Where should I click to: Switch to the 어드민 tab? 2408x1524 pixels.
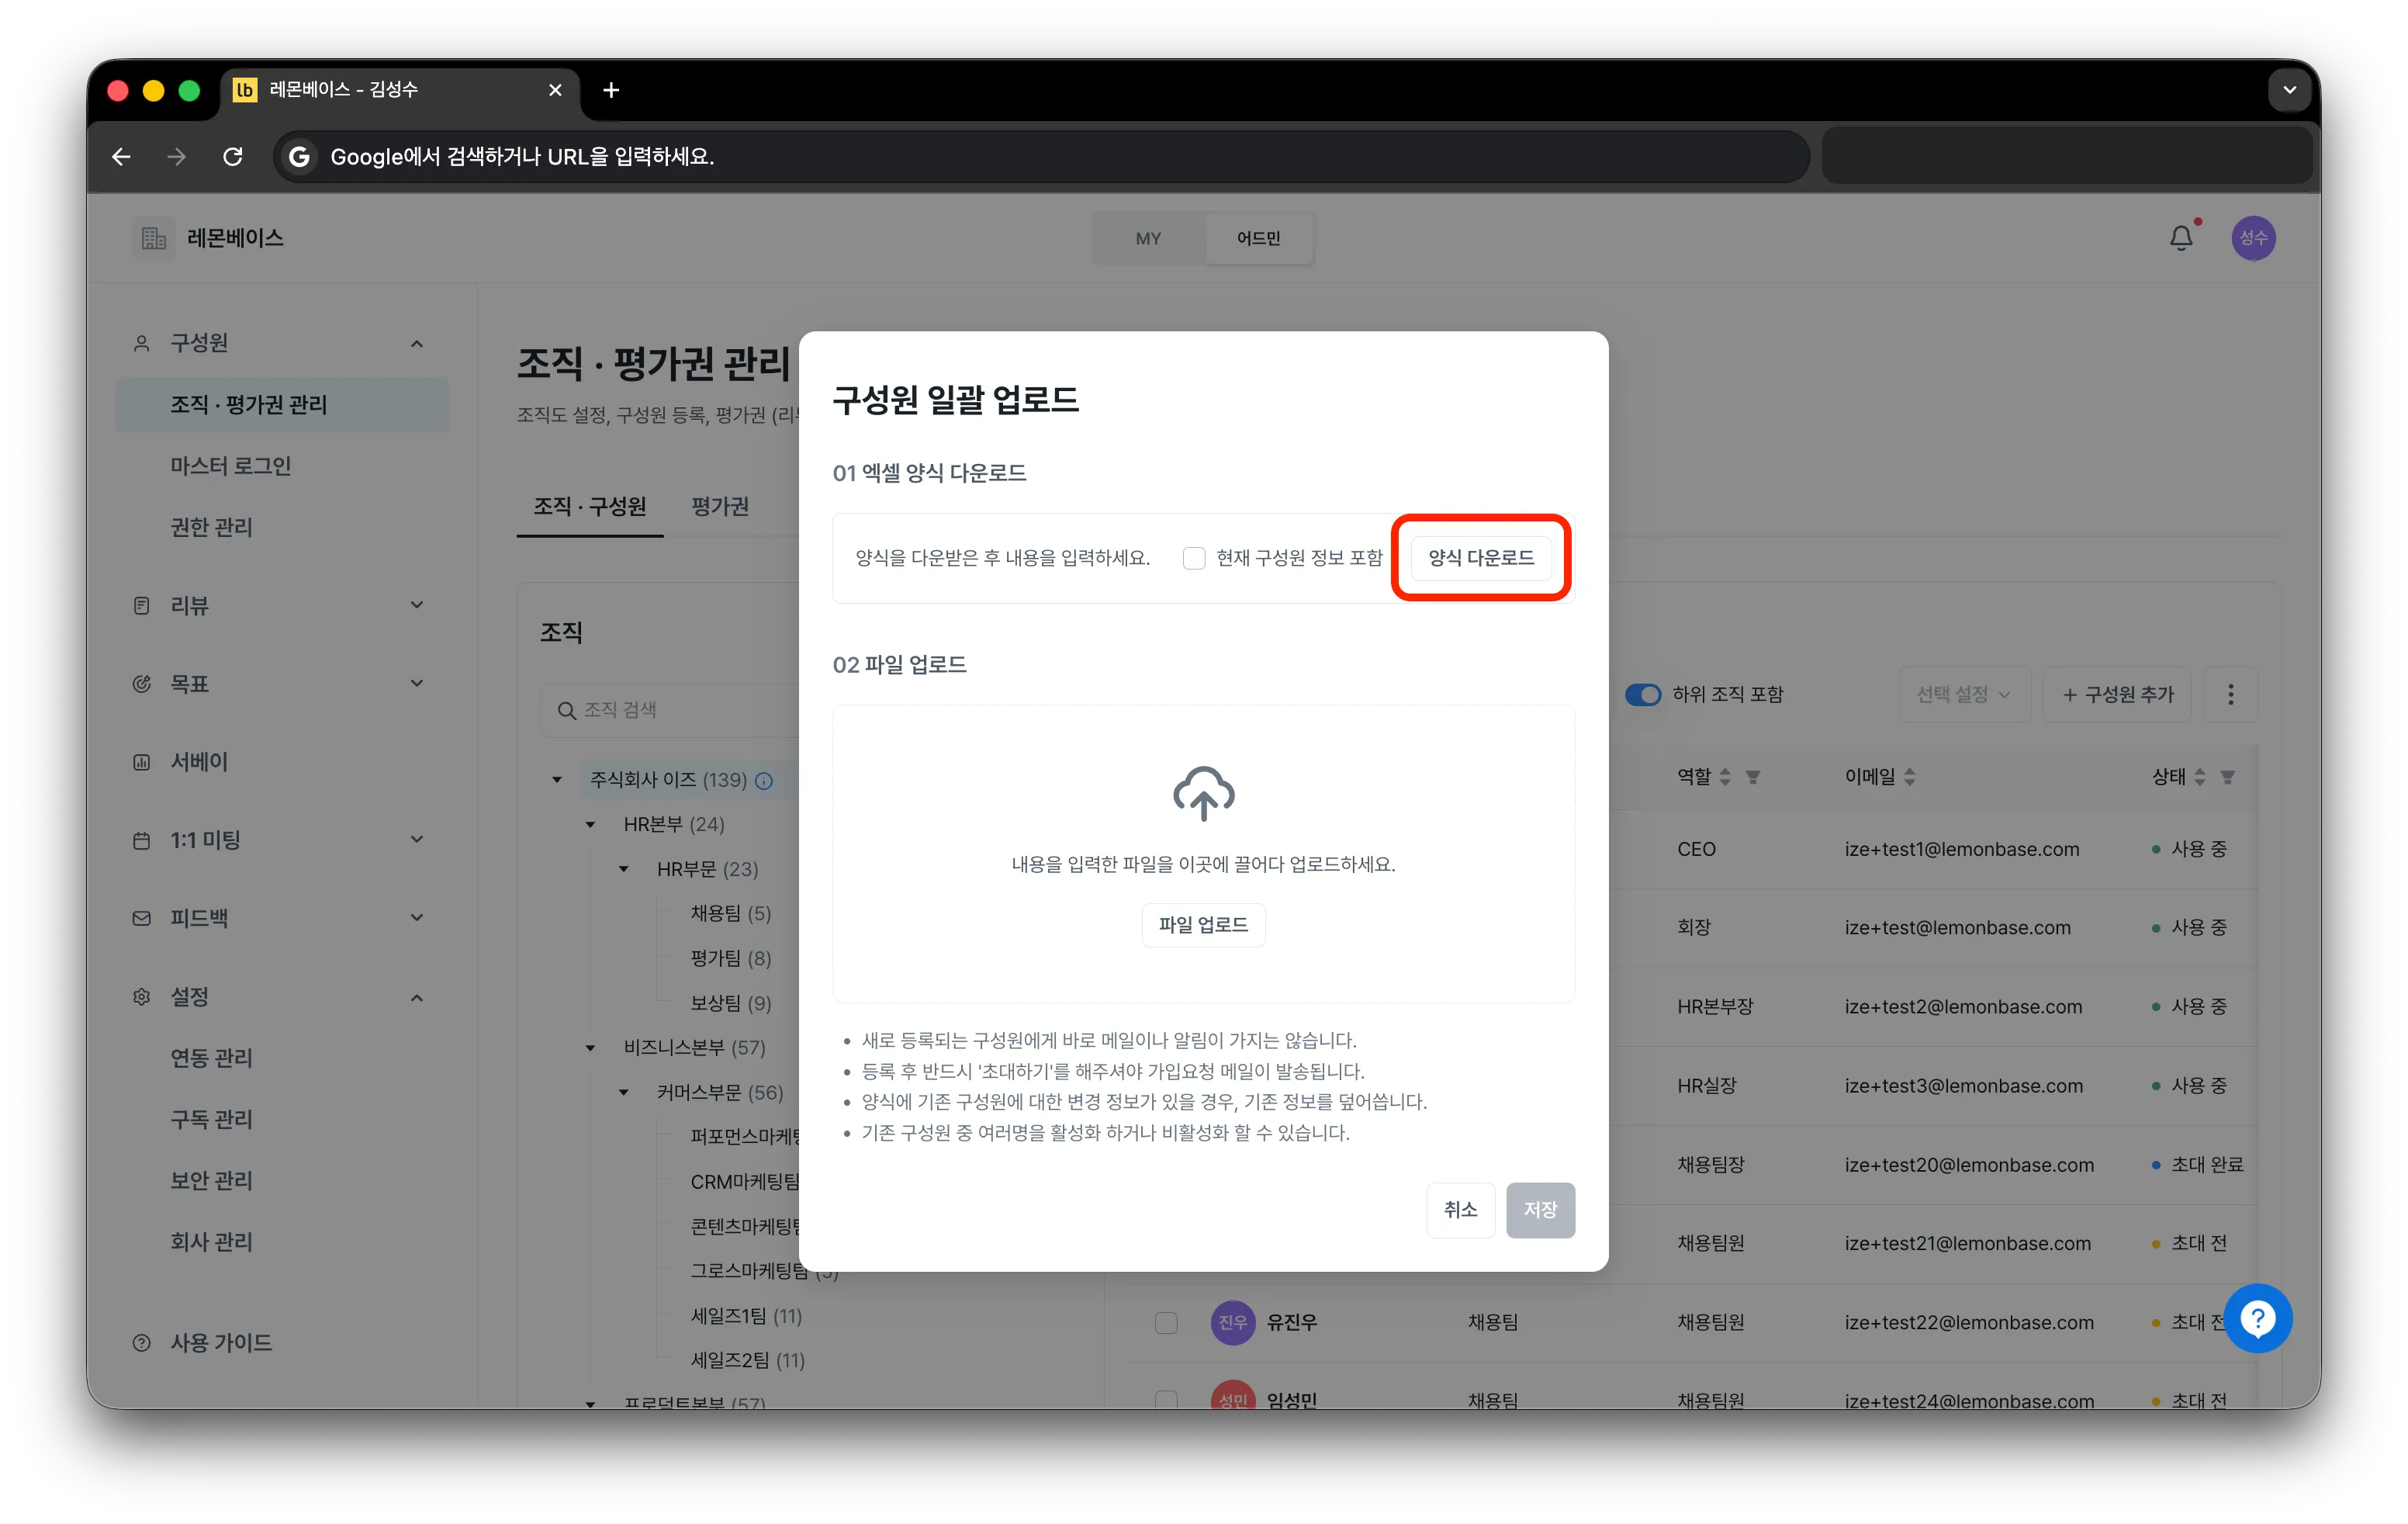(x=1258, y=238)
